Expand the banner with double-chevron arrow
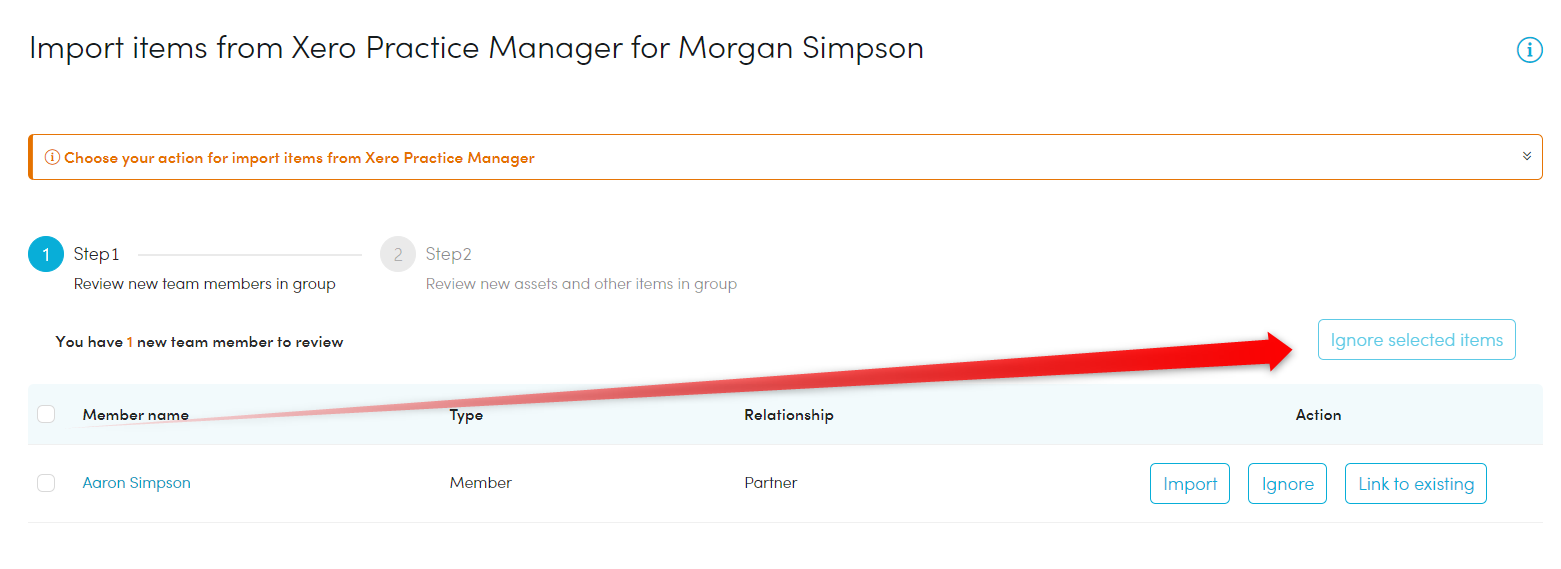Screen dimensions: 1561x569 (1527, 156)
